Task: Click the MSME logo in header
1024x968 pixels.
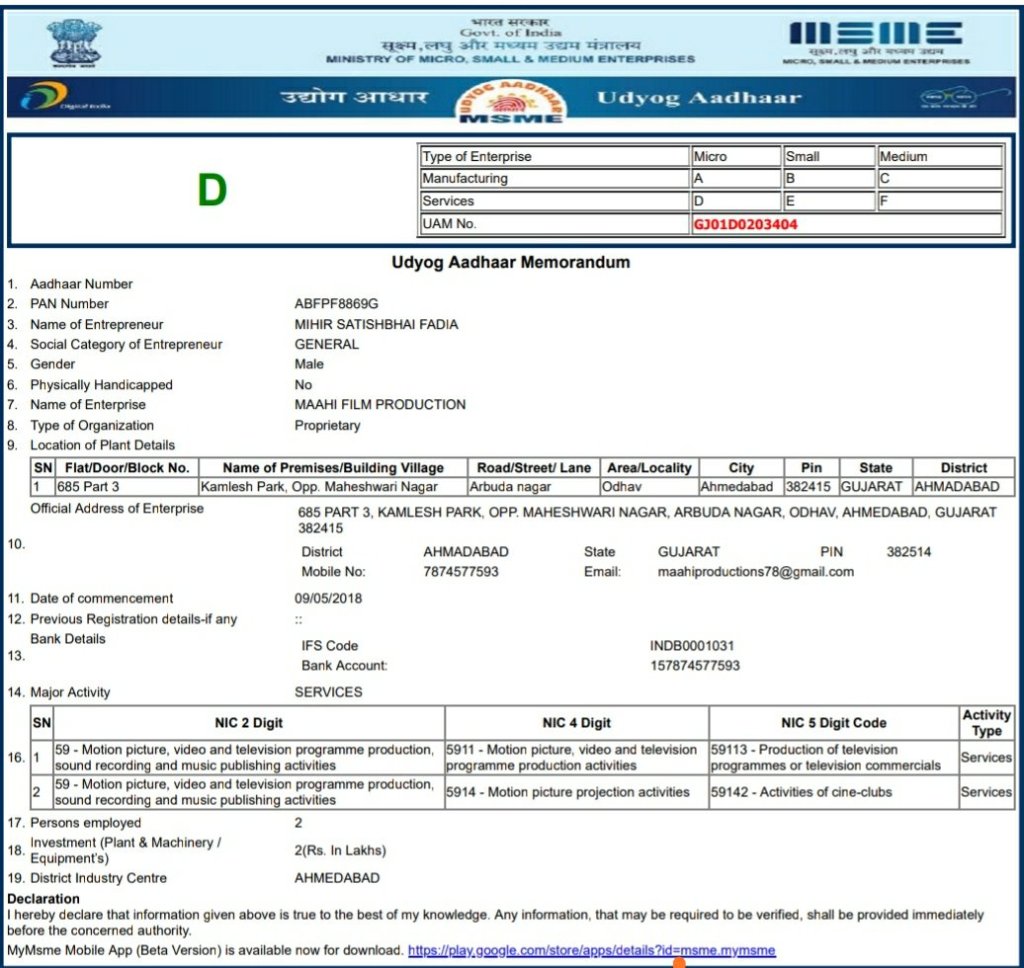Action: click(x=875, y=40)
